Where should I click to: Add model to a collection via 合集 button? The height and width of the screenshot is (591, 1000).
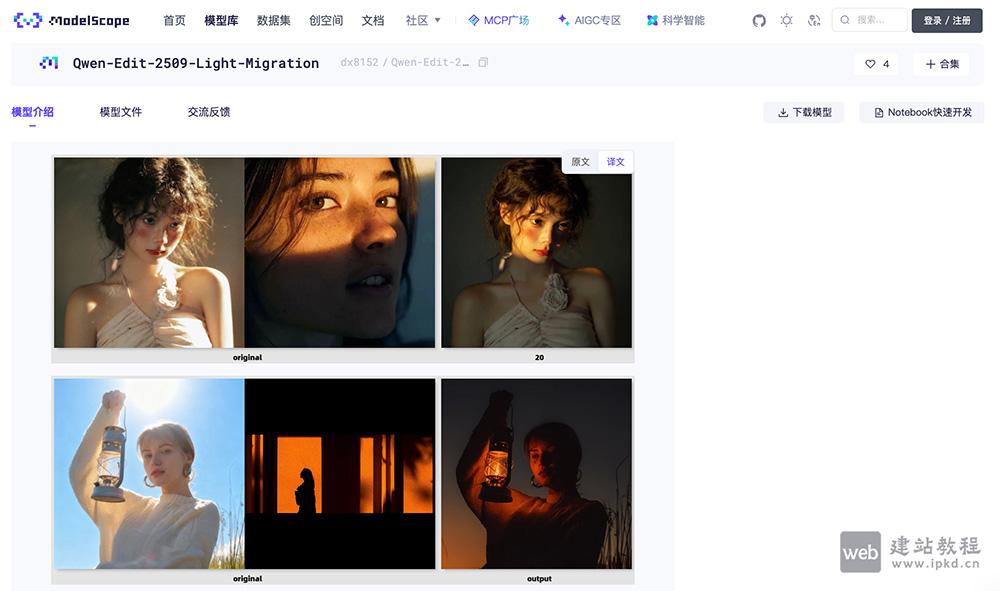(x=940, y=63)
